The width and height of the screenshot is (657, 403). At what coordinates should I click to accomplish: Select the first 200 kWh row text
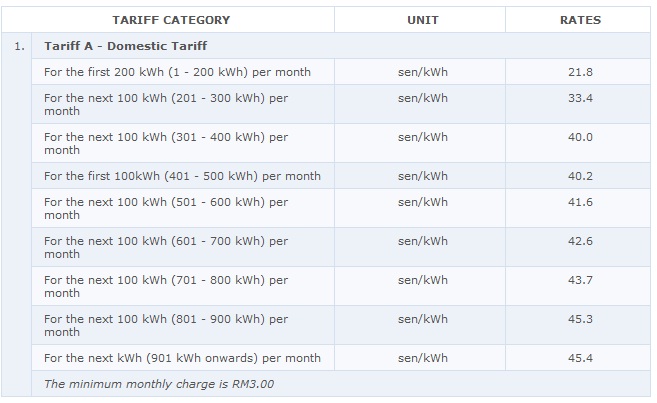[177, 72]
